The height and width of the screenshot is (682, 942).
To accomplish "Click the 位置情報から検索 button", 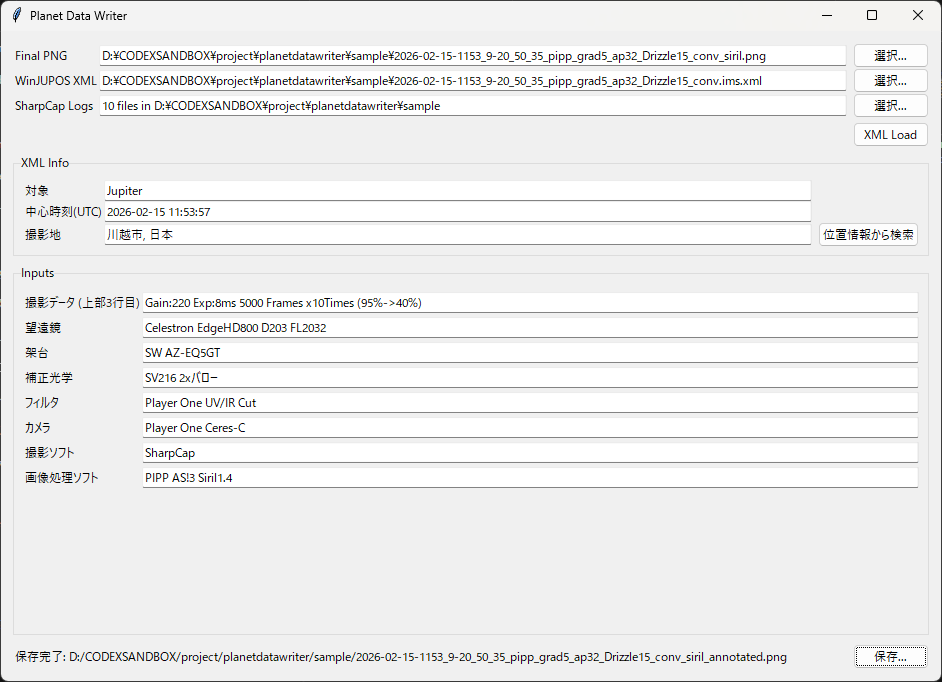I will (x=868, y=235).
